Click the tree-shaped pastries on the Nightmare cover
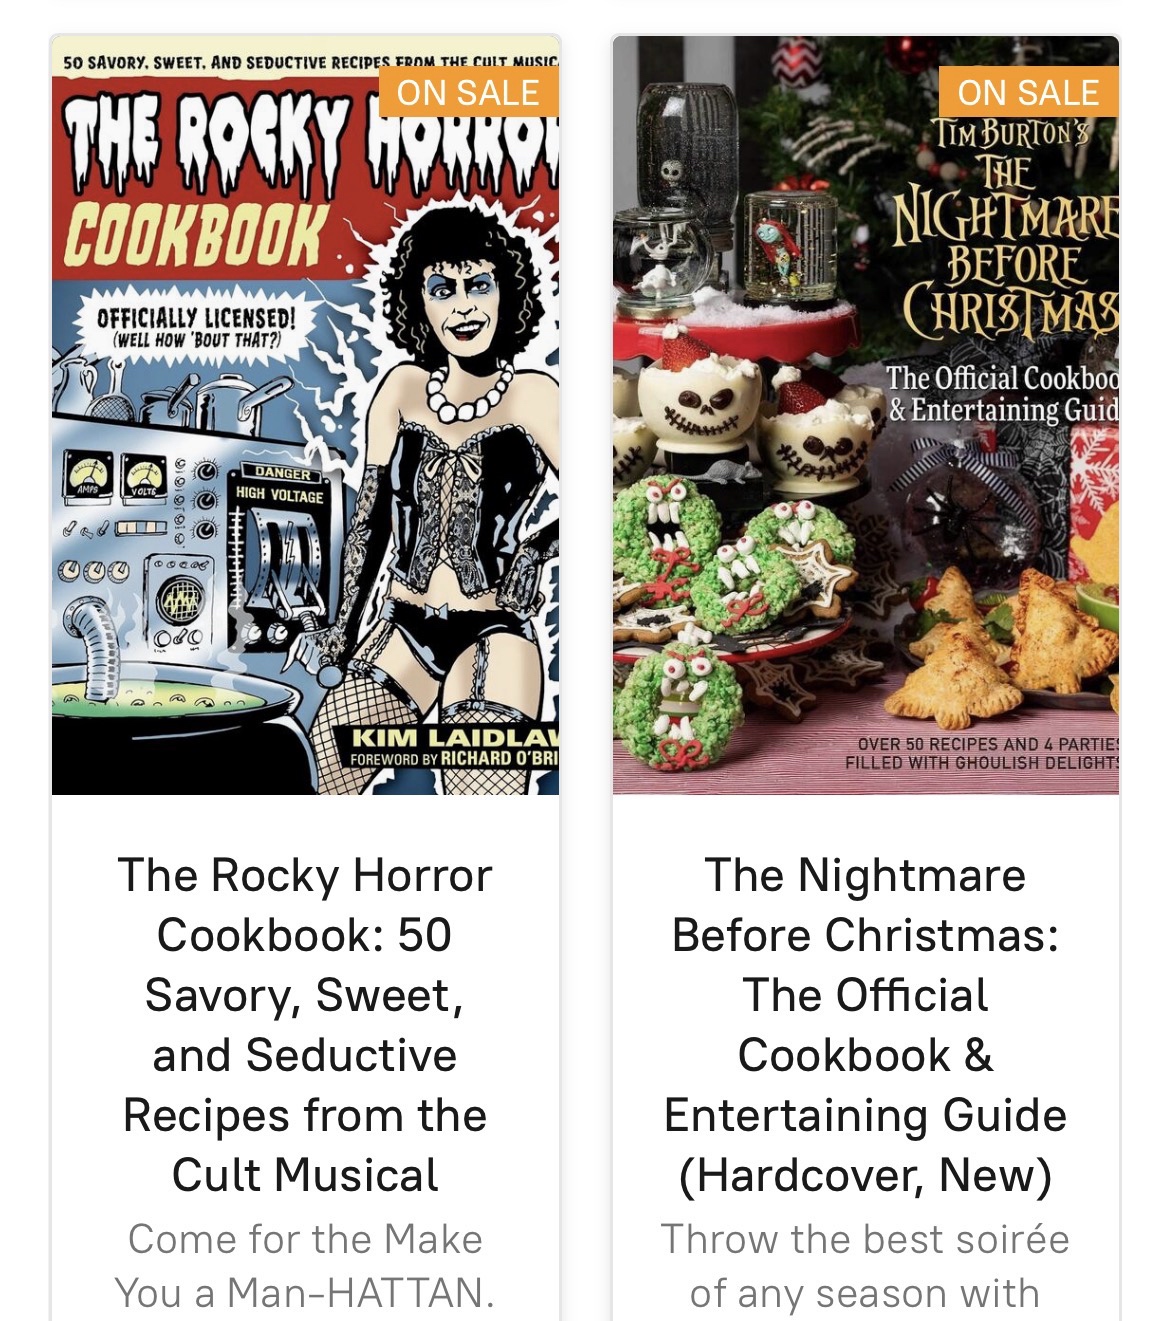The image size is (1170, 1321). (x=1010, y=645)
